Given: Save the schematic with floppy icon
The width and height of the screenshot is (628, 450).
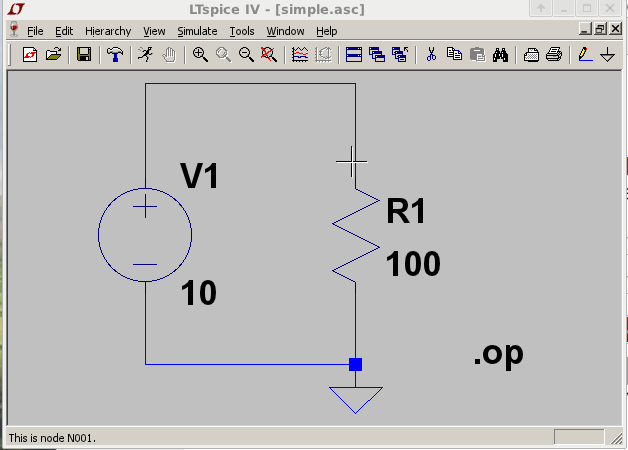Looking at the screenshot, I should click(x=84, y=54).
